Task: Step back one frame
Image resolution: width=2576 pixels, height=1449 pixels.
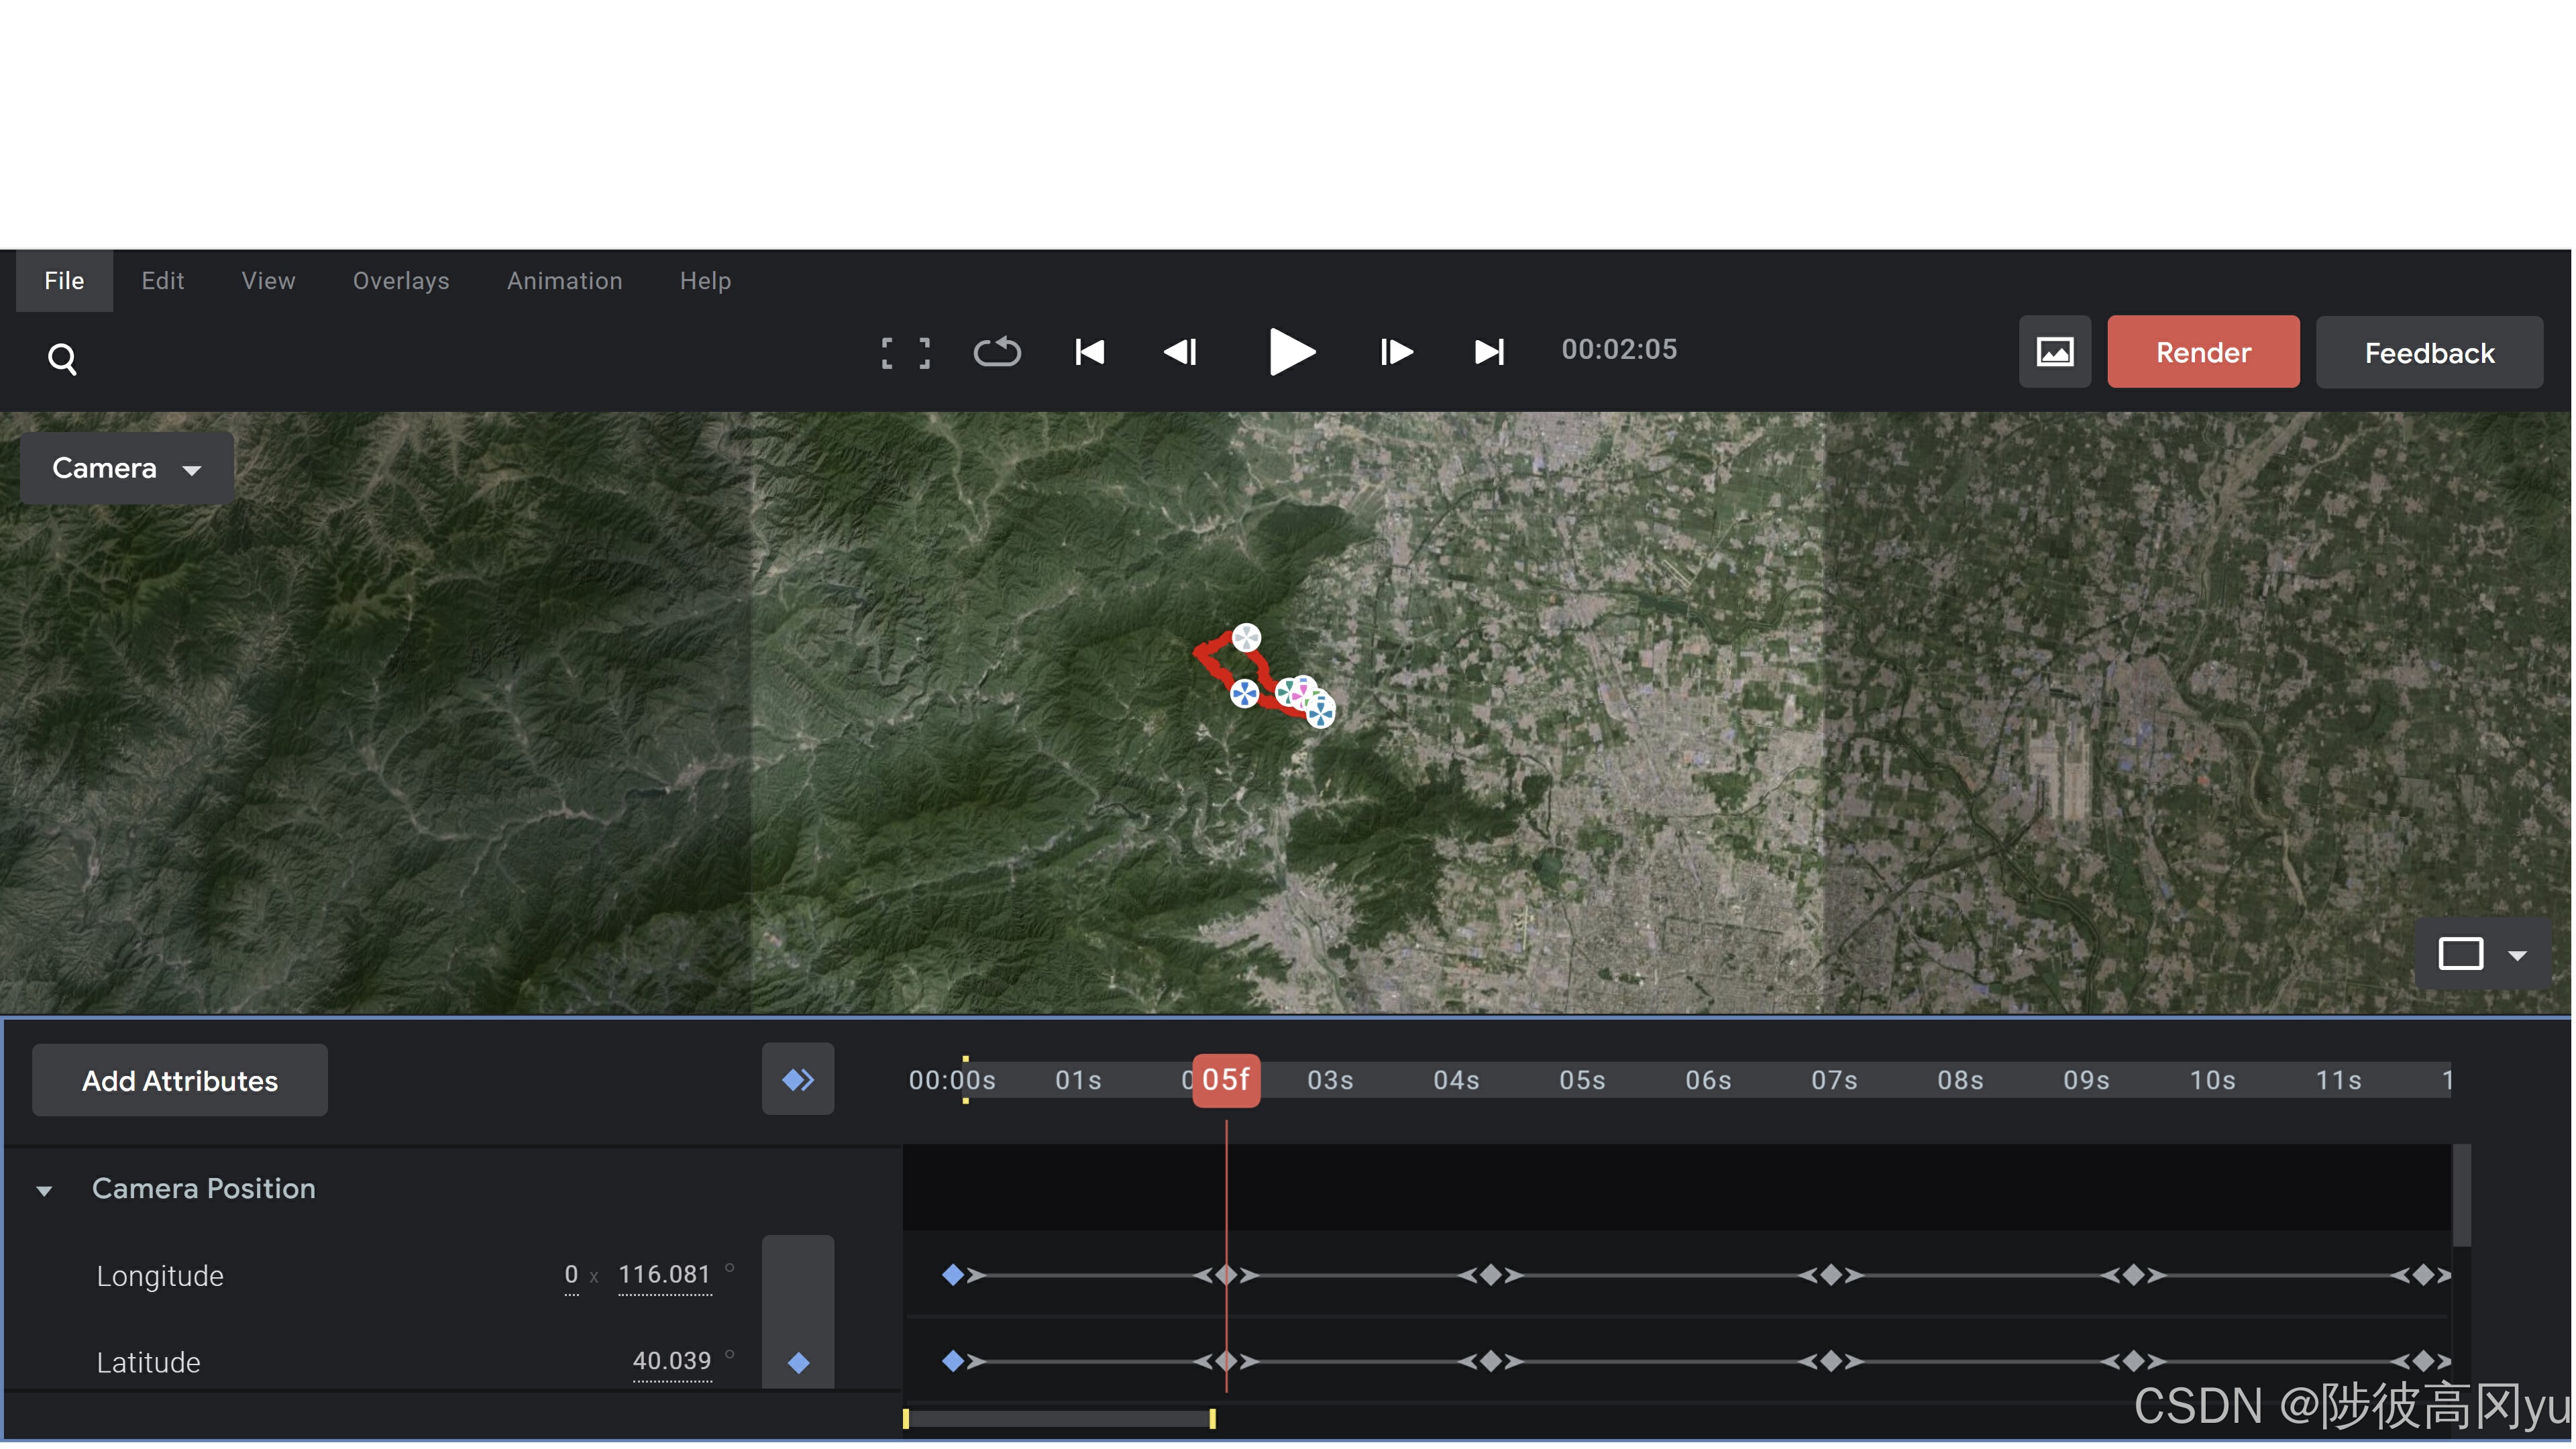Action: 1181,352
